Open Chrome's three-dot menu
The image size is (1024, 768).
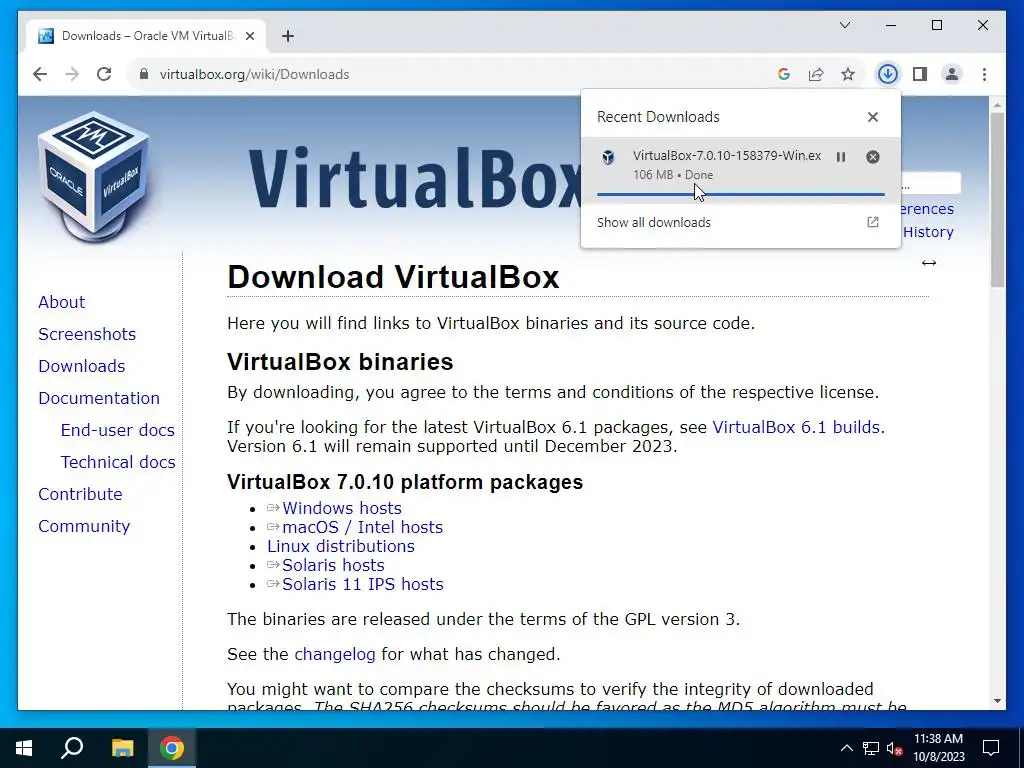point(984,74)
